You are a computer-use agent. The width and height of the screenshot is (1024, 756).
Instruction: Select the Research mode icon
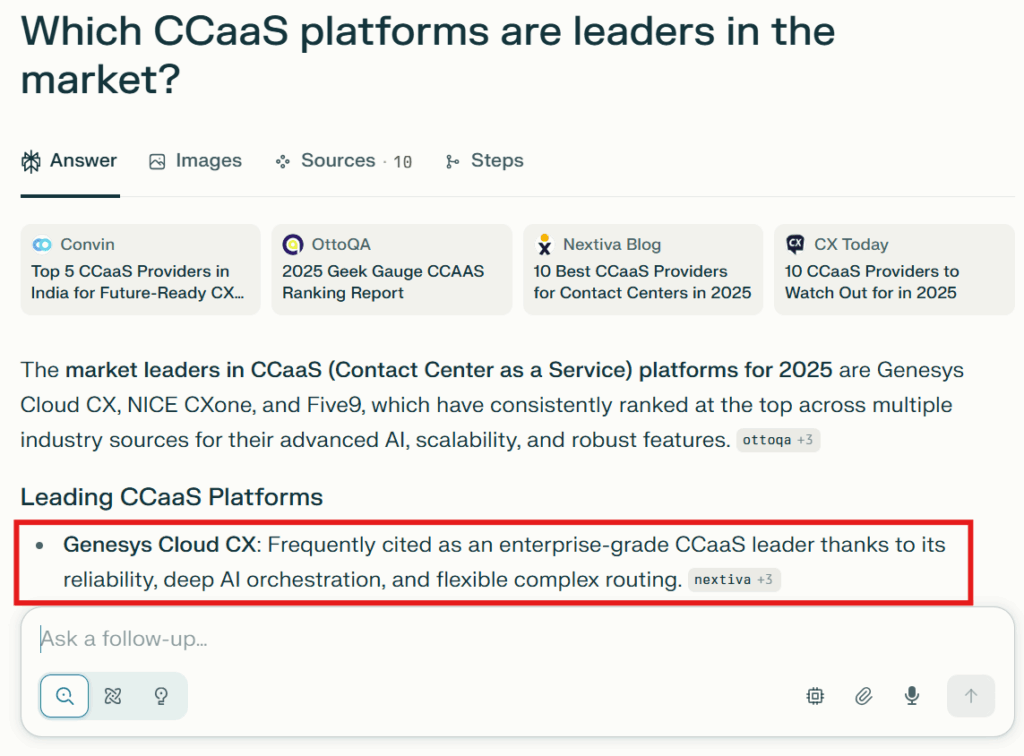[x=113, y=696]
